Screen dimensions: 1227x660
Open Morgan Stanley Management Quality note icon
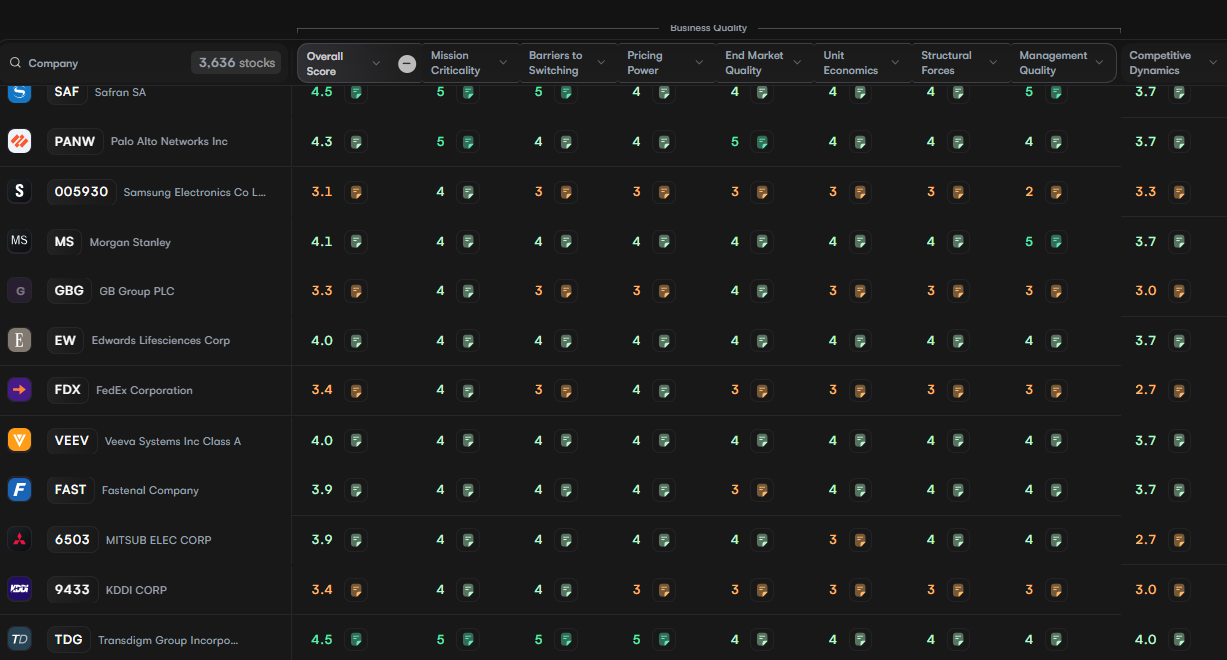(x=1055, y=242)
